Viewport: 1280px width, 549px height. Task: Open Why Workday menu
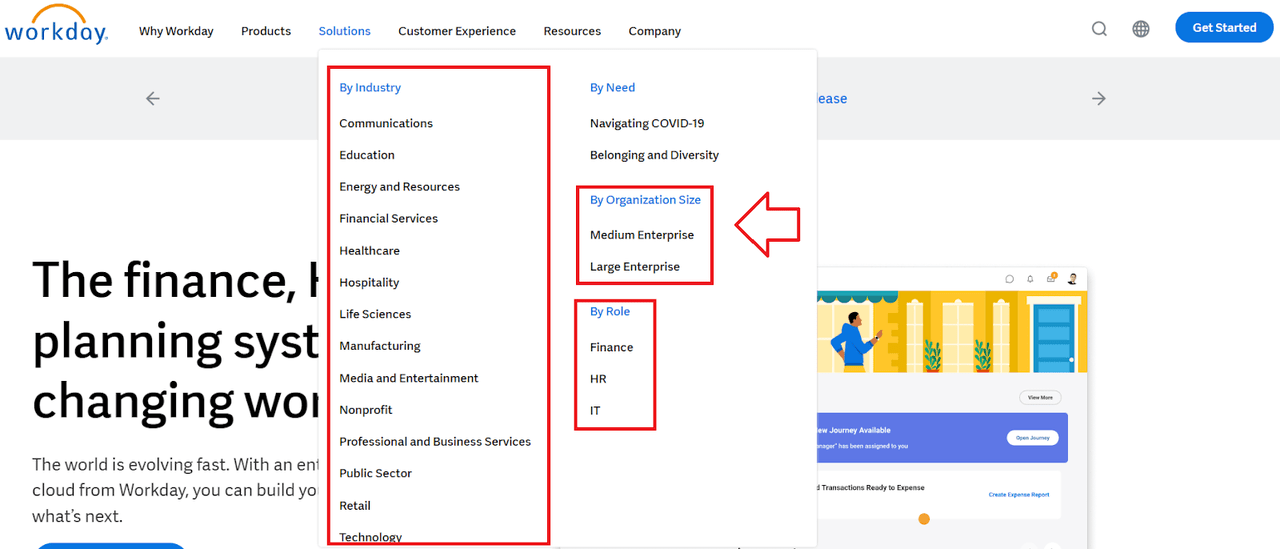pyautogui.click(x=176, y=31)
